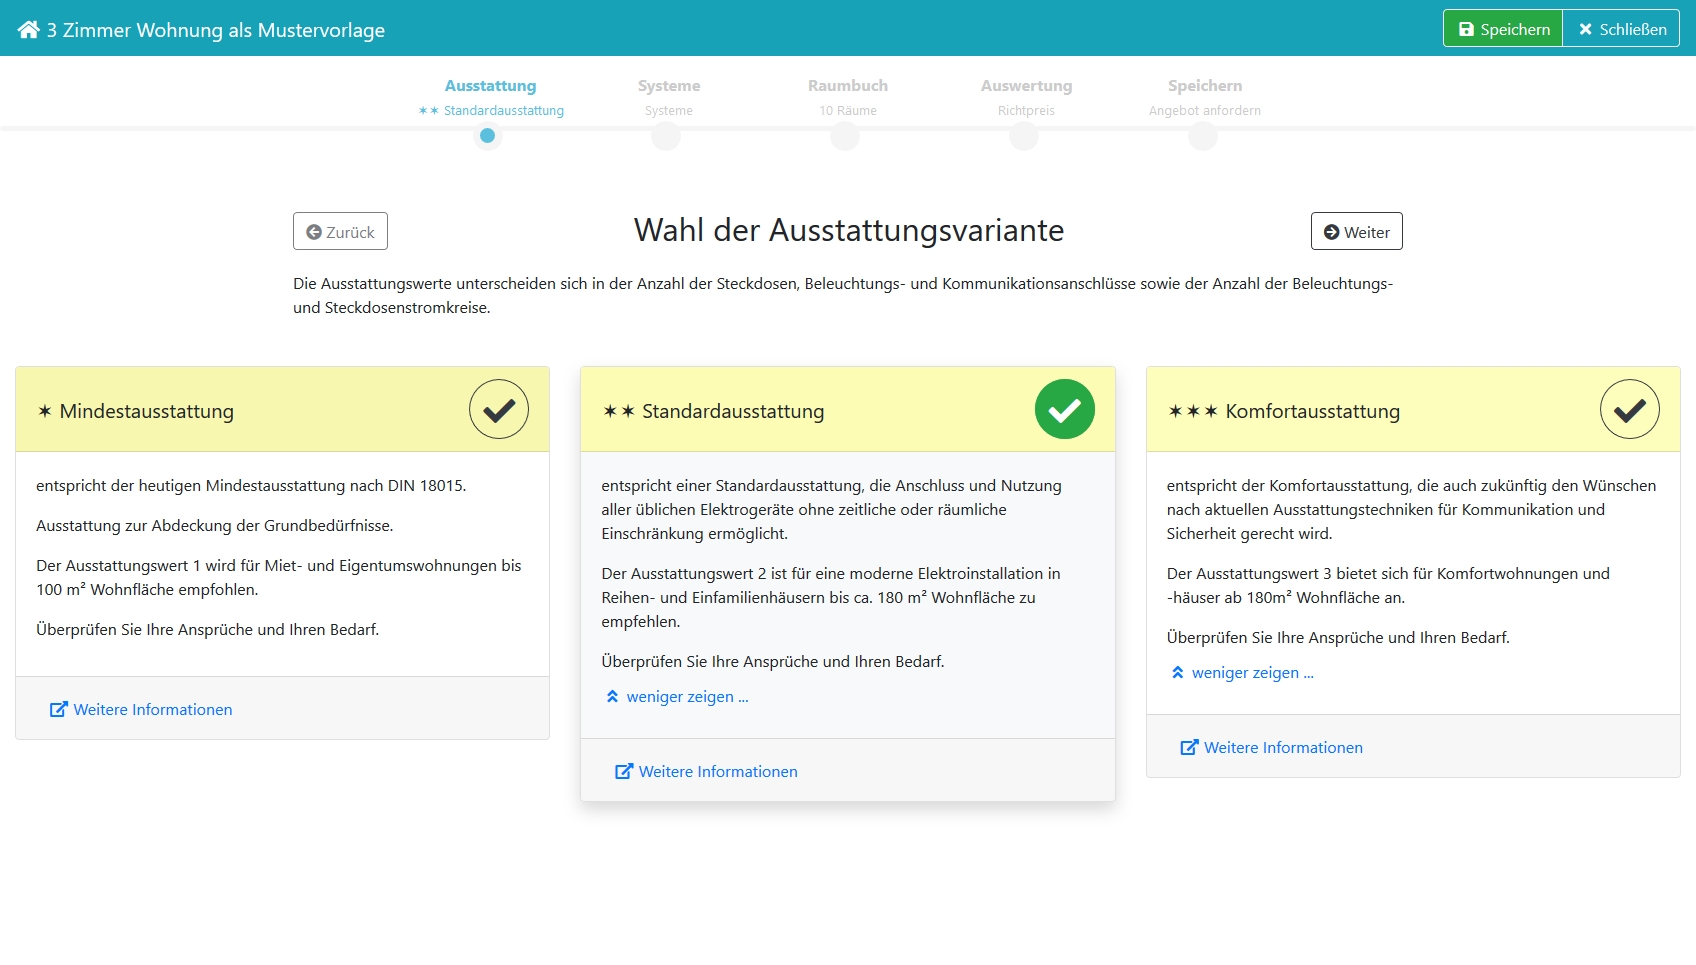Image resolution: width=1696 pixels, height=965 pixels.
Task: Click the Auswertung step progress dot
Action: [1023, 137]
